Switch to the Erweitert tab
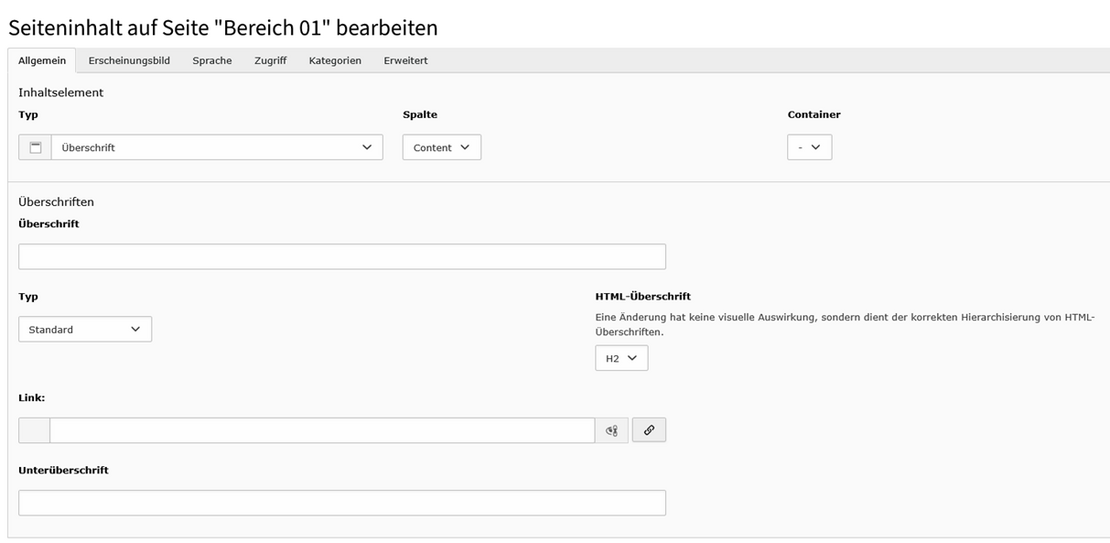Viewport: 1110px width, 543px height. click(405, 61)
